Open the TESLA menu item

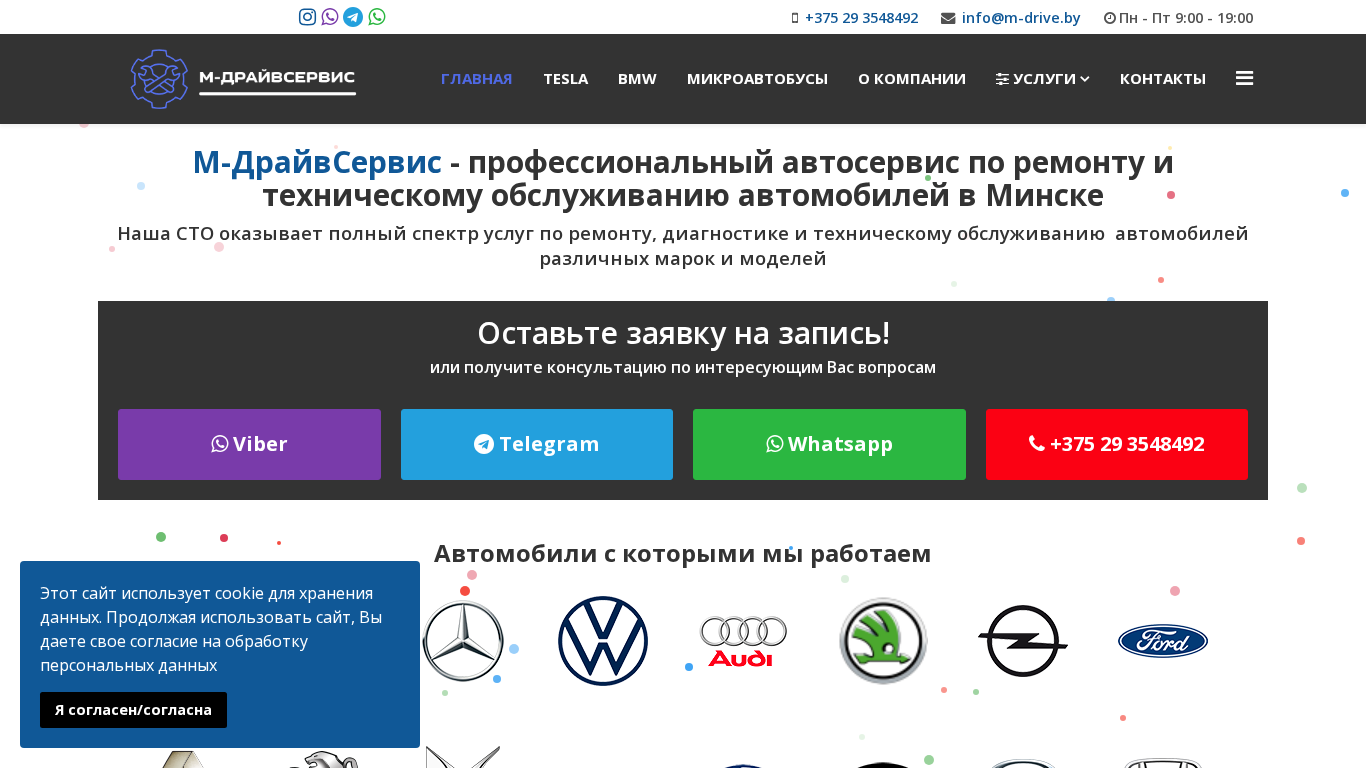coord(565,79)
